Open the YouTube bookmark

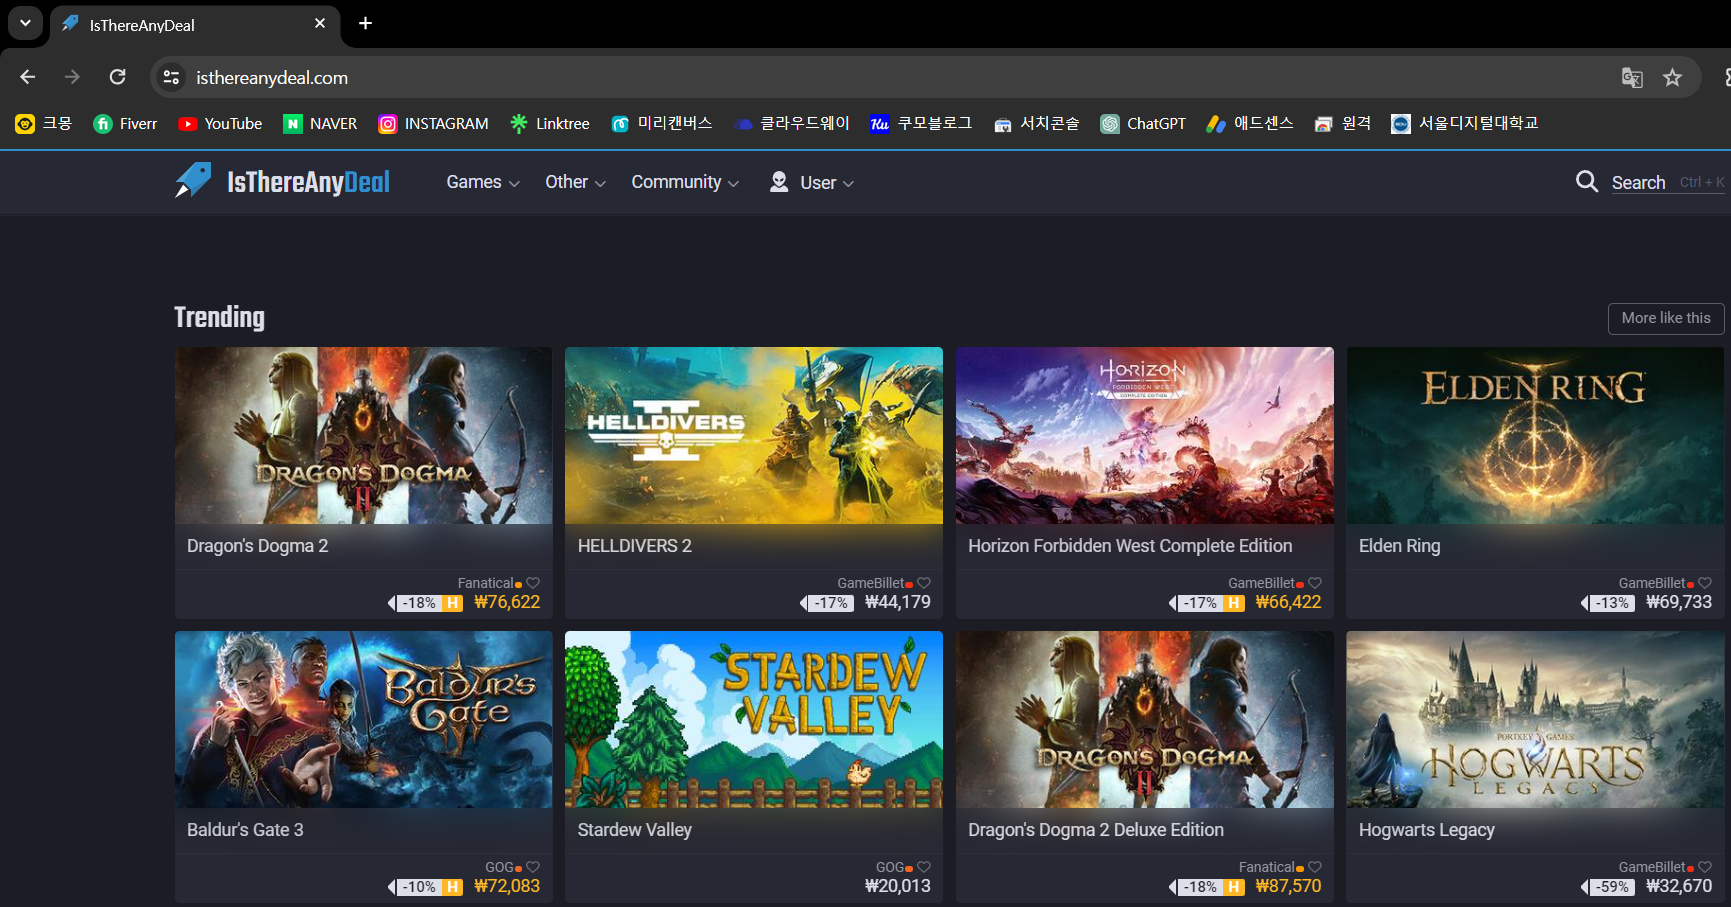point(220,124)
